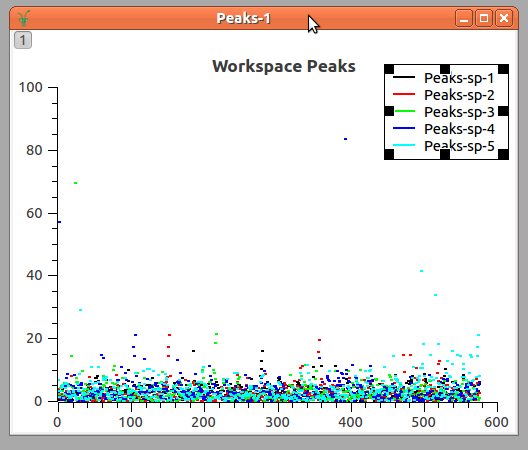Select the Workspace Peaks plot title
The width and height of the screenshot is (528, 450).
click(x=284, y=66)
